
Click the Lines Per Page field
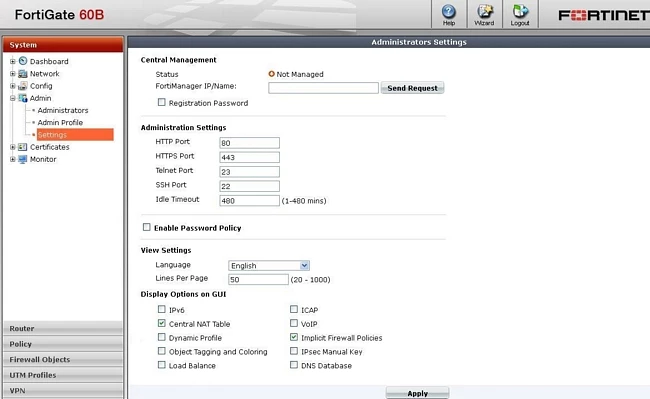coord(258,280)
